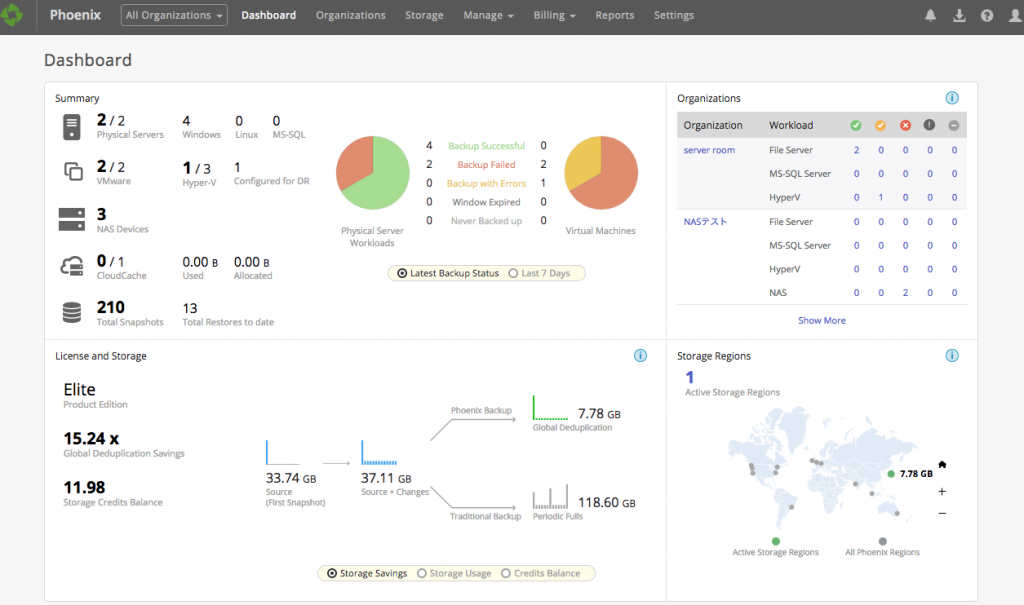Click server room HyperV warning count 1
1024x605 pixels.
coord(881,197)
